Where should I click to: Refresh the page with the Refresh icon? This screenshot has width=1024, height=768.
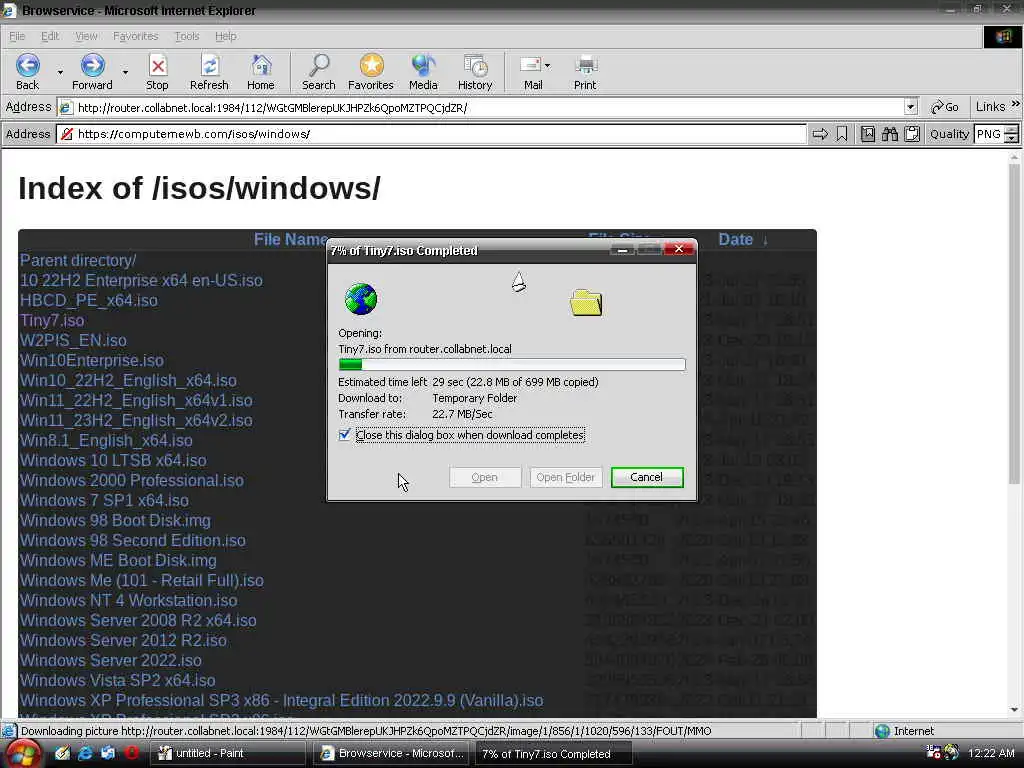pyautogui.click(x=210, y=65)
